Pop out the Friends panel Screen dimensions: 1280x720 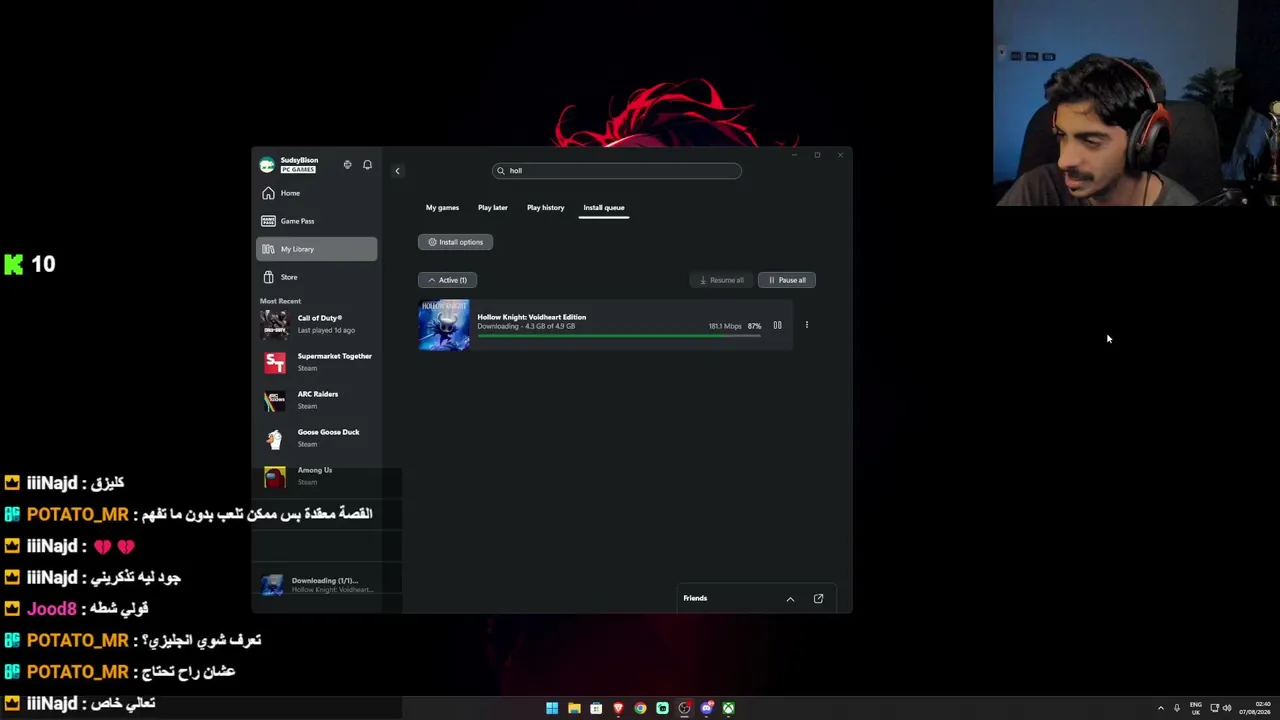[x=818, y=599]
